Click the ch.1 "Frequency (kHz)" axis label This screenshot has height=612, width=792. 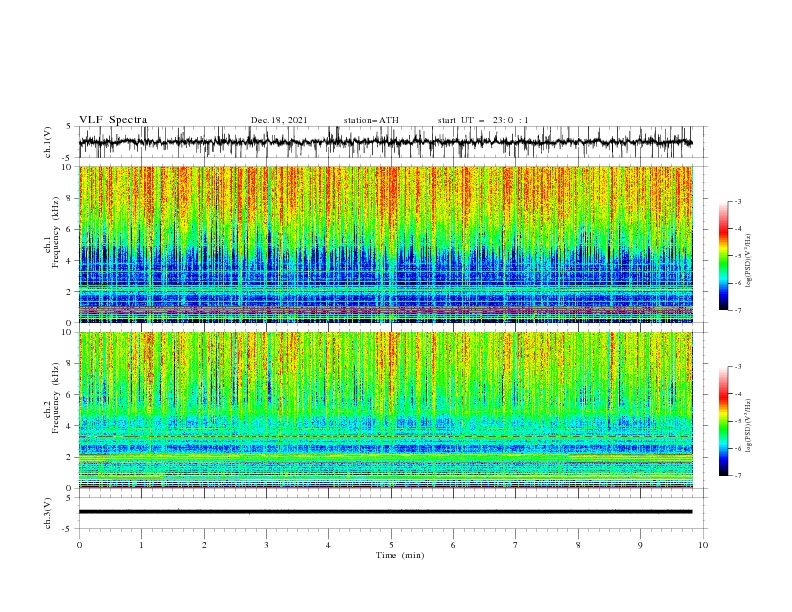[x=56, y=231]
